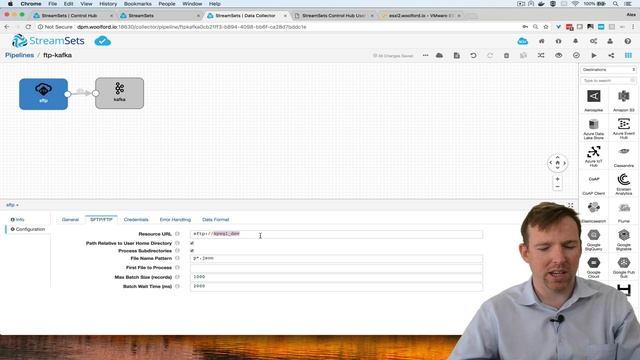Add the Google Cloud destination
The height and width of the screenshot is (360, 640).
pyautogui.click(x=593, y=268)
